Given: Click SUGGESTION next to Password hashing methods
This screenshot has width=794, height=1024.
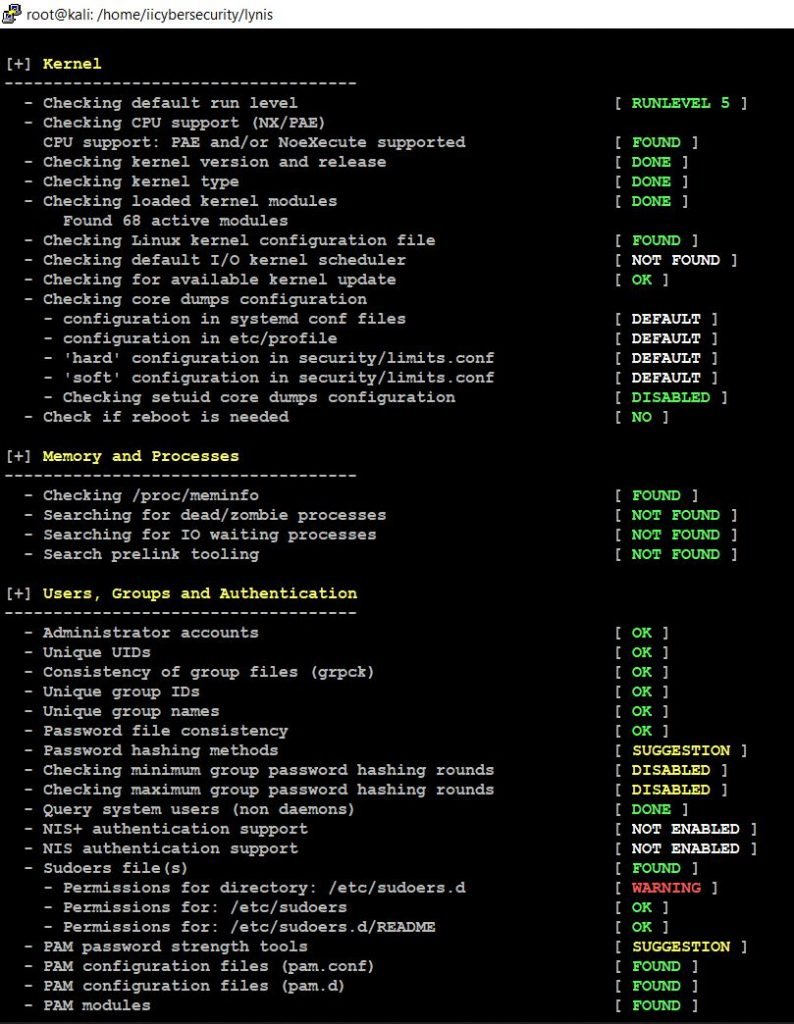Looking at the screenshot, I should coord(680,750).
